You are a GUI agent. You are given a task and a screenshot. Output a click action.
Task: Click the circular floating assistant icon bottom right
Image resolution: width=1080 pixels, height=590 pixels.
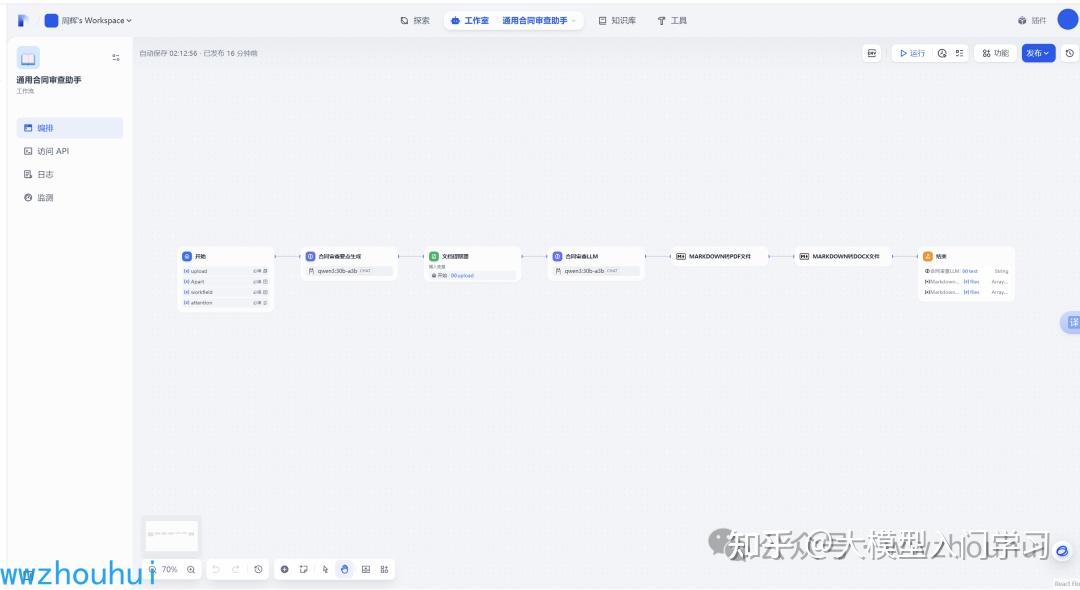tap(1062, 551)
